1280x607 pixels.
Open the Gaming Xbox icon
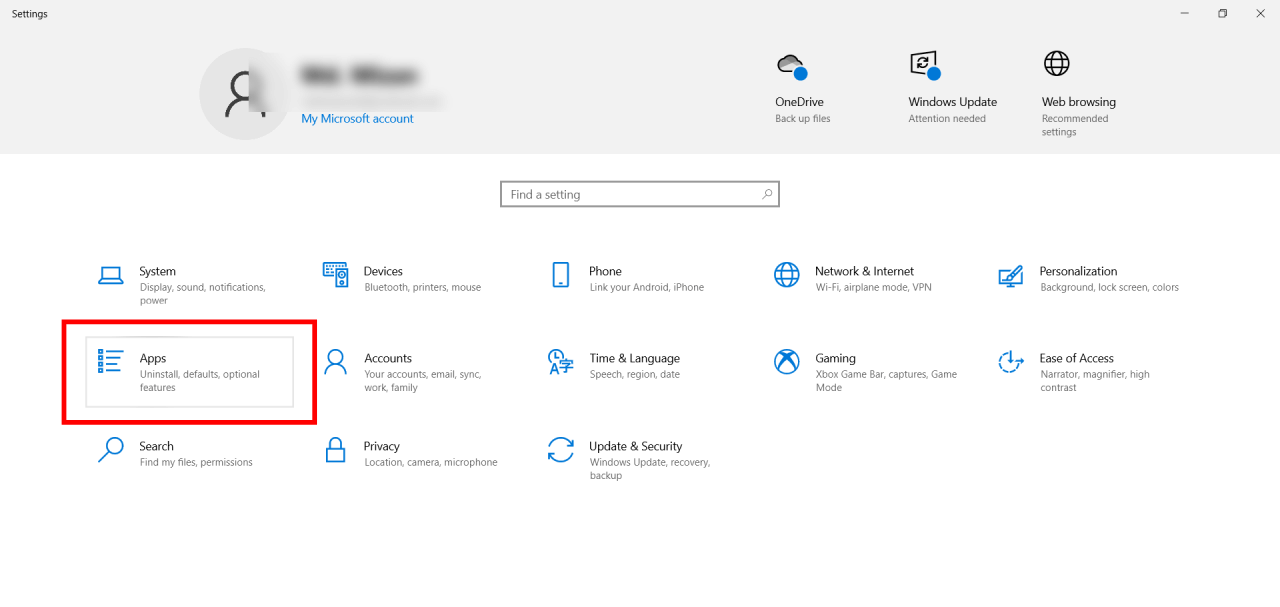[787, 362]
